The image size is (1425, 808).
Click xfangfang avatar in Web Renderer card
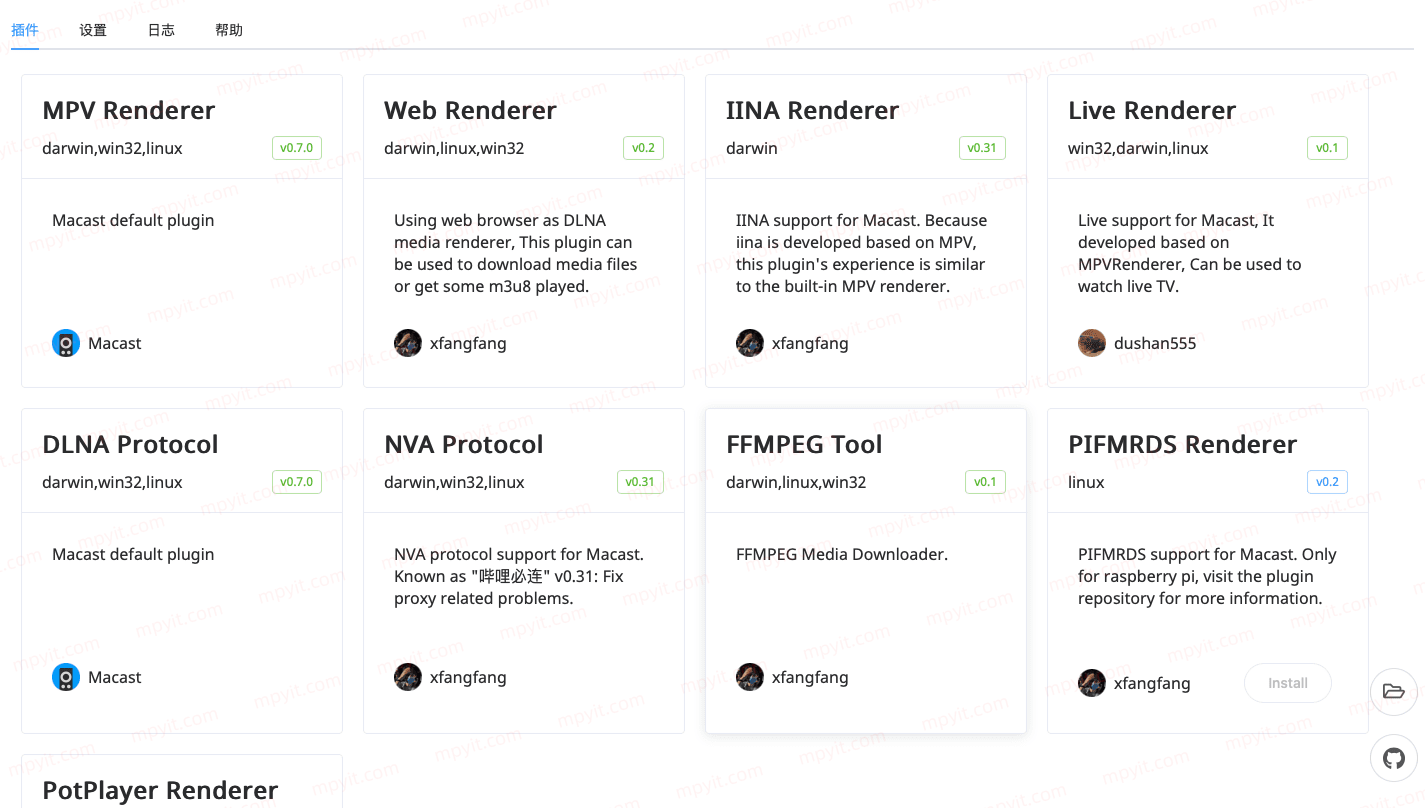408,343
